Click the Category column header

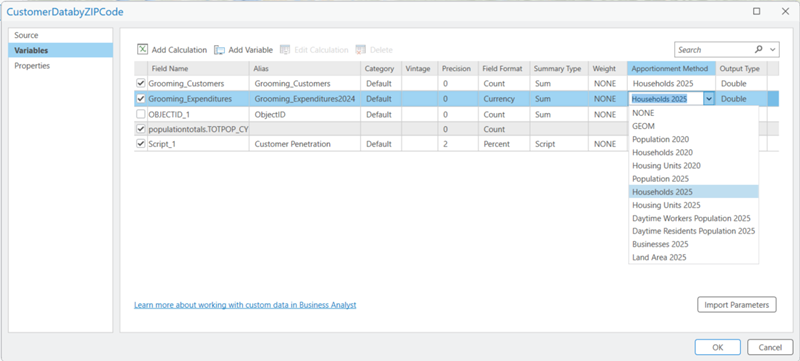pyautogui.click(x=381, y=68)
